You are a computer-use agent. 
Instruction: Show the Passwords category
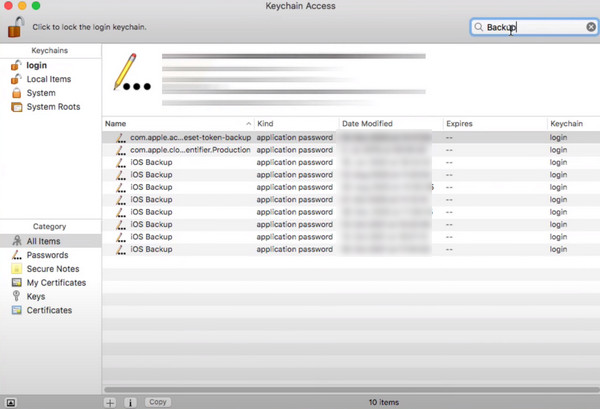click(x=47, y=255)
